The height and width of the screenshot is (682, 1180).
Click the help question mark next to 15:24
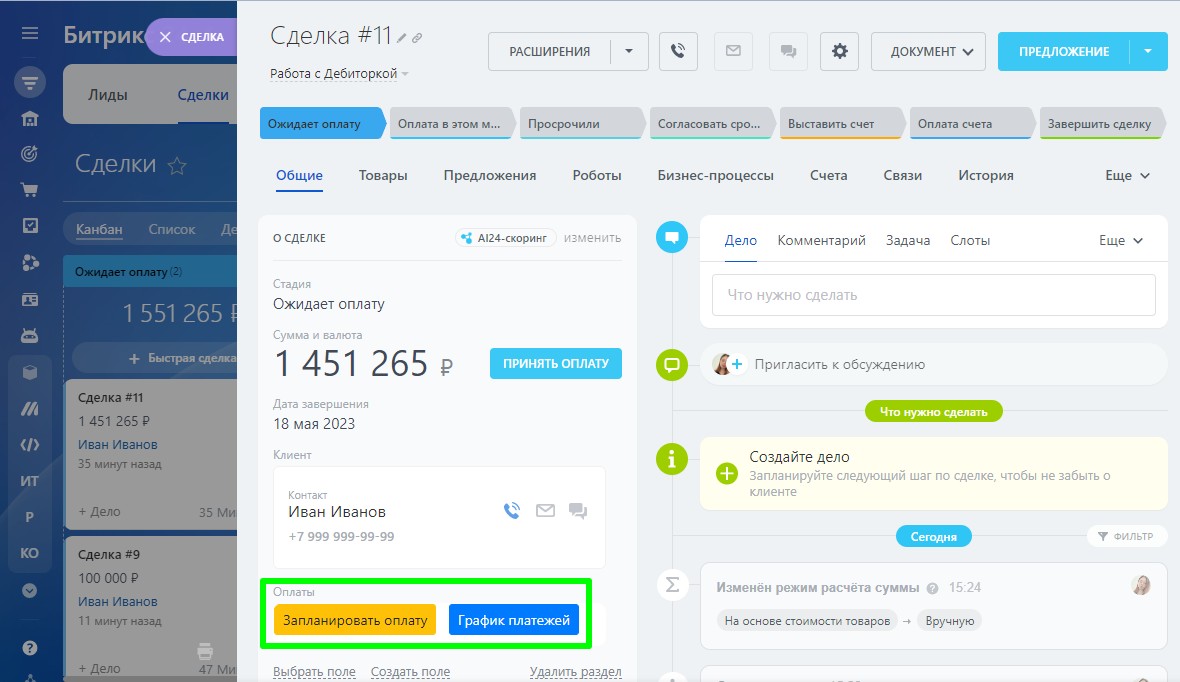coord(932,588)
